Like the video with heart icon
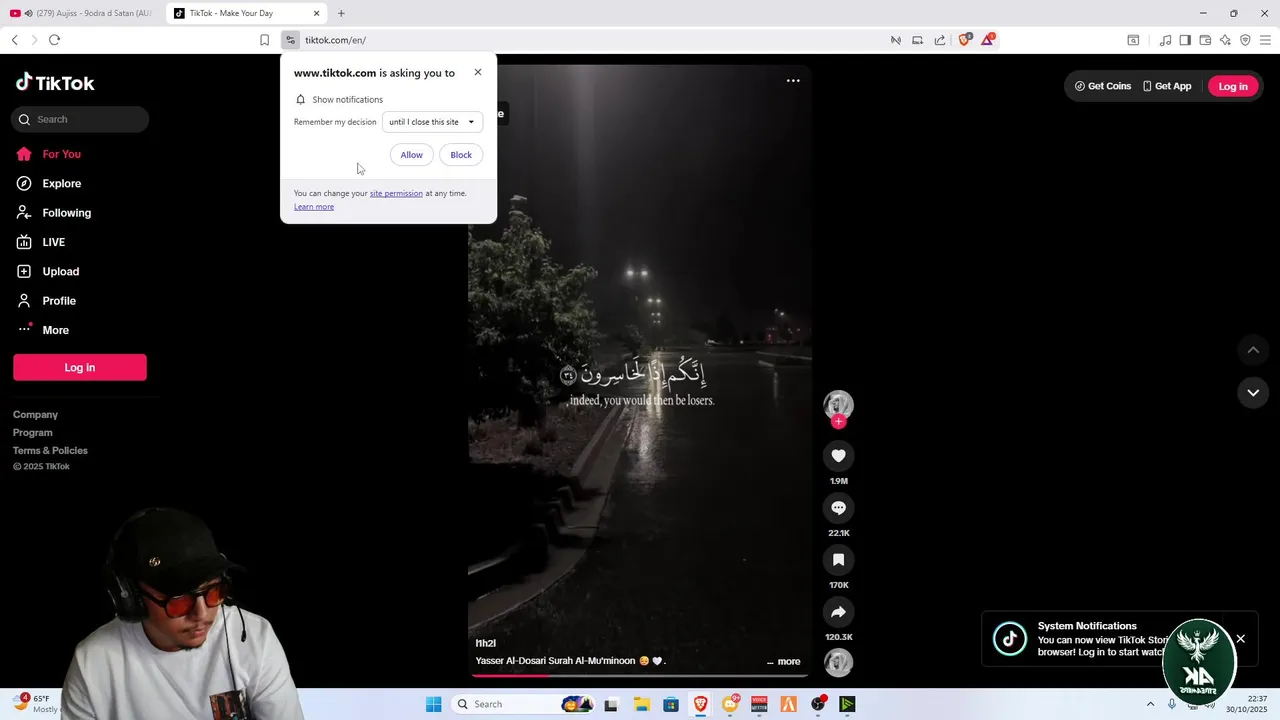Screen dimensions: 1280x720 tap(838, 456)
